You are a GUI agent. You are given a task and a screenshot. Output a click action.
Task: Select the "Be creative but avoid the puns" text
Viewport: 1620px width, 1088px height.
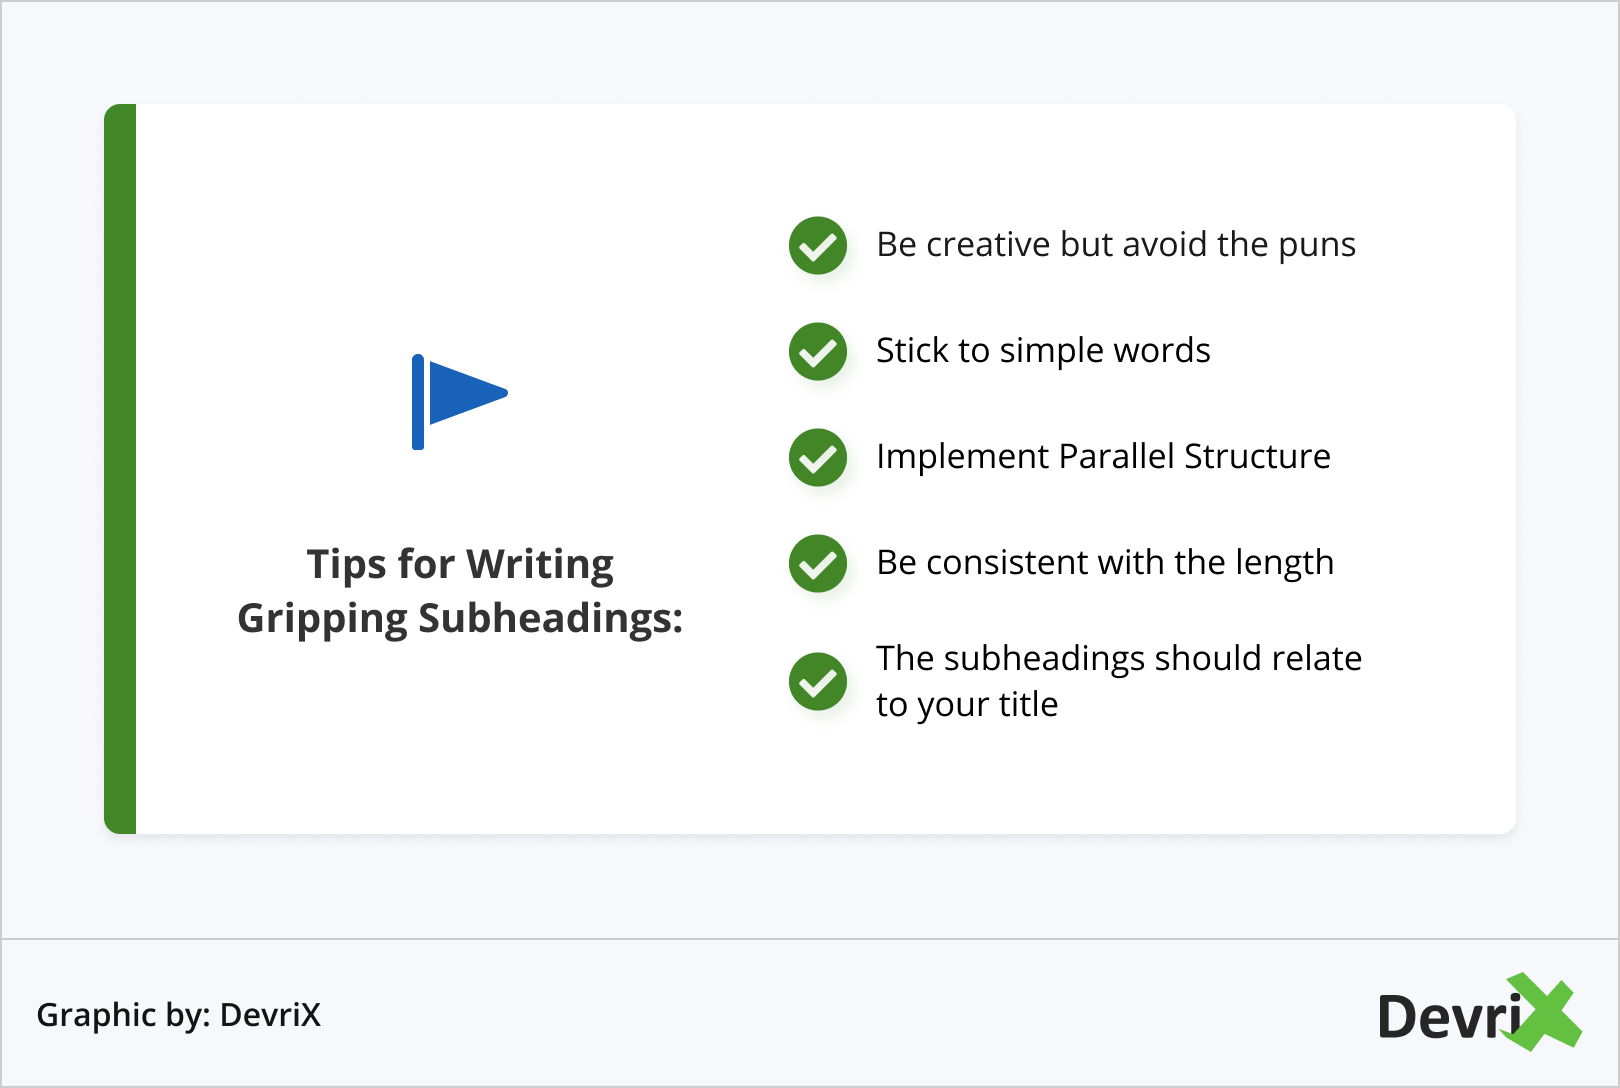point(1116,245)
